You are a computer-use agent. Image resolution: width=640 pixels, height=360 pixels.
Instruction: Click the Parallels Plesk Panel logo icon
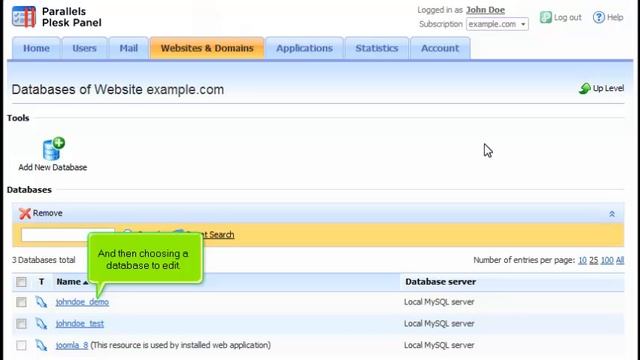[x=24, y=17]
